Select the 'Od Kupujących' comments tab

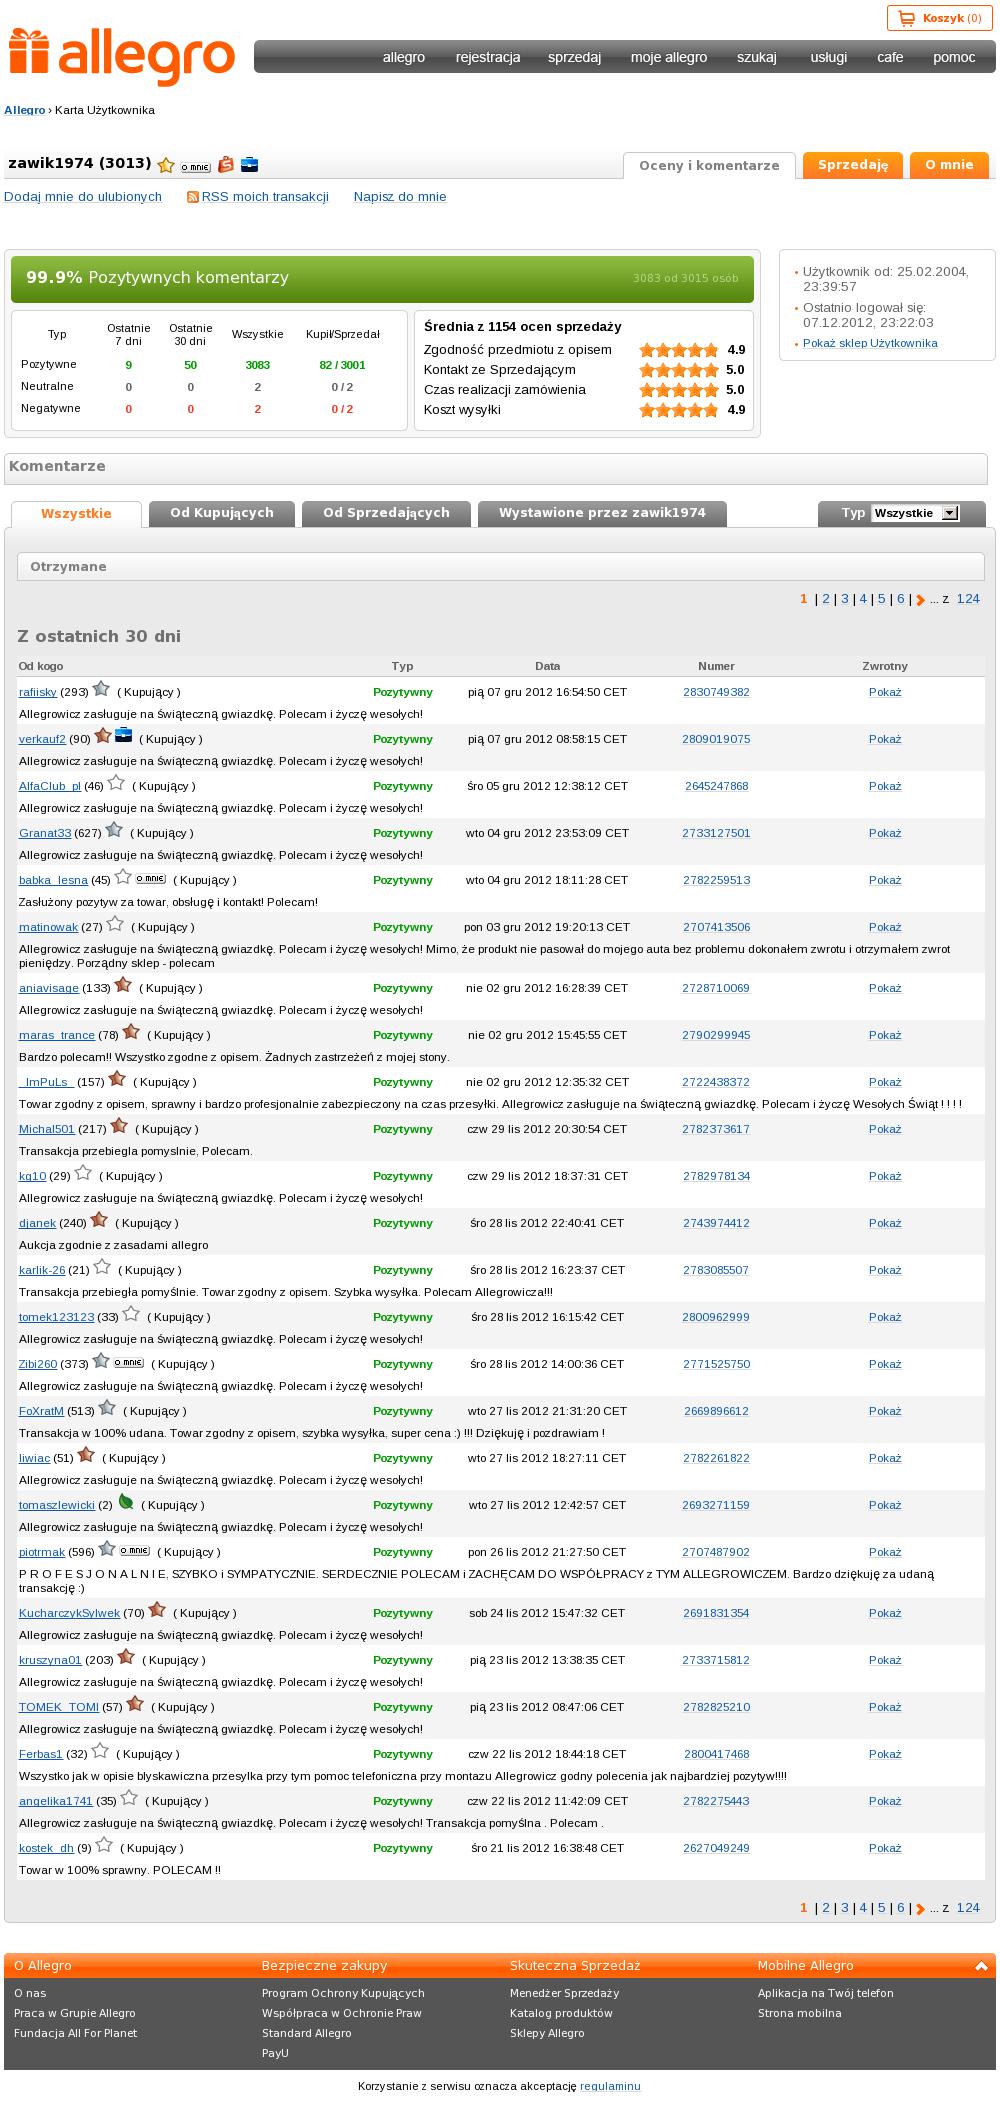coord(222,513)
